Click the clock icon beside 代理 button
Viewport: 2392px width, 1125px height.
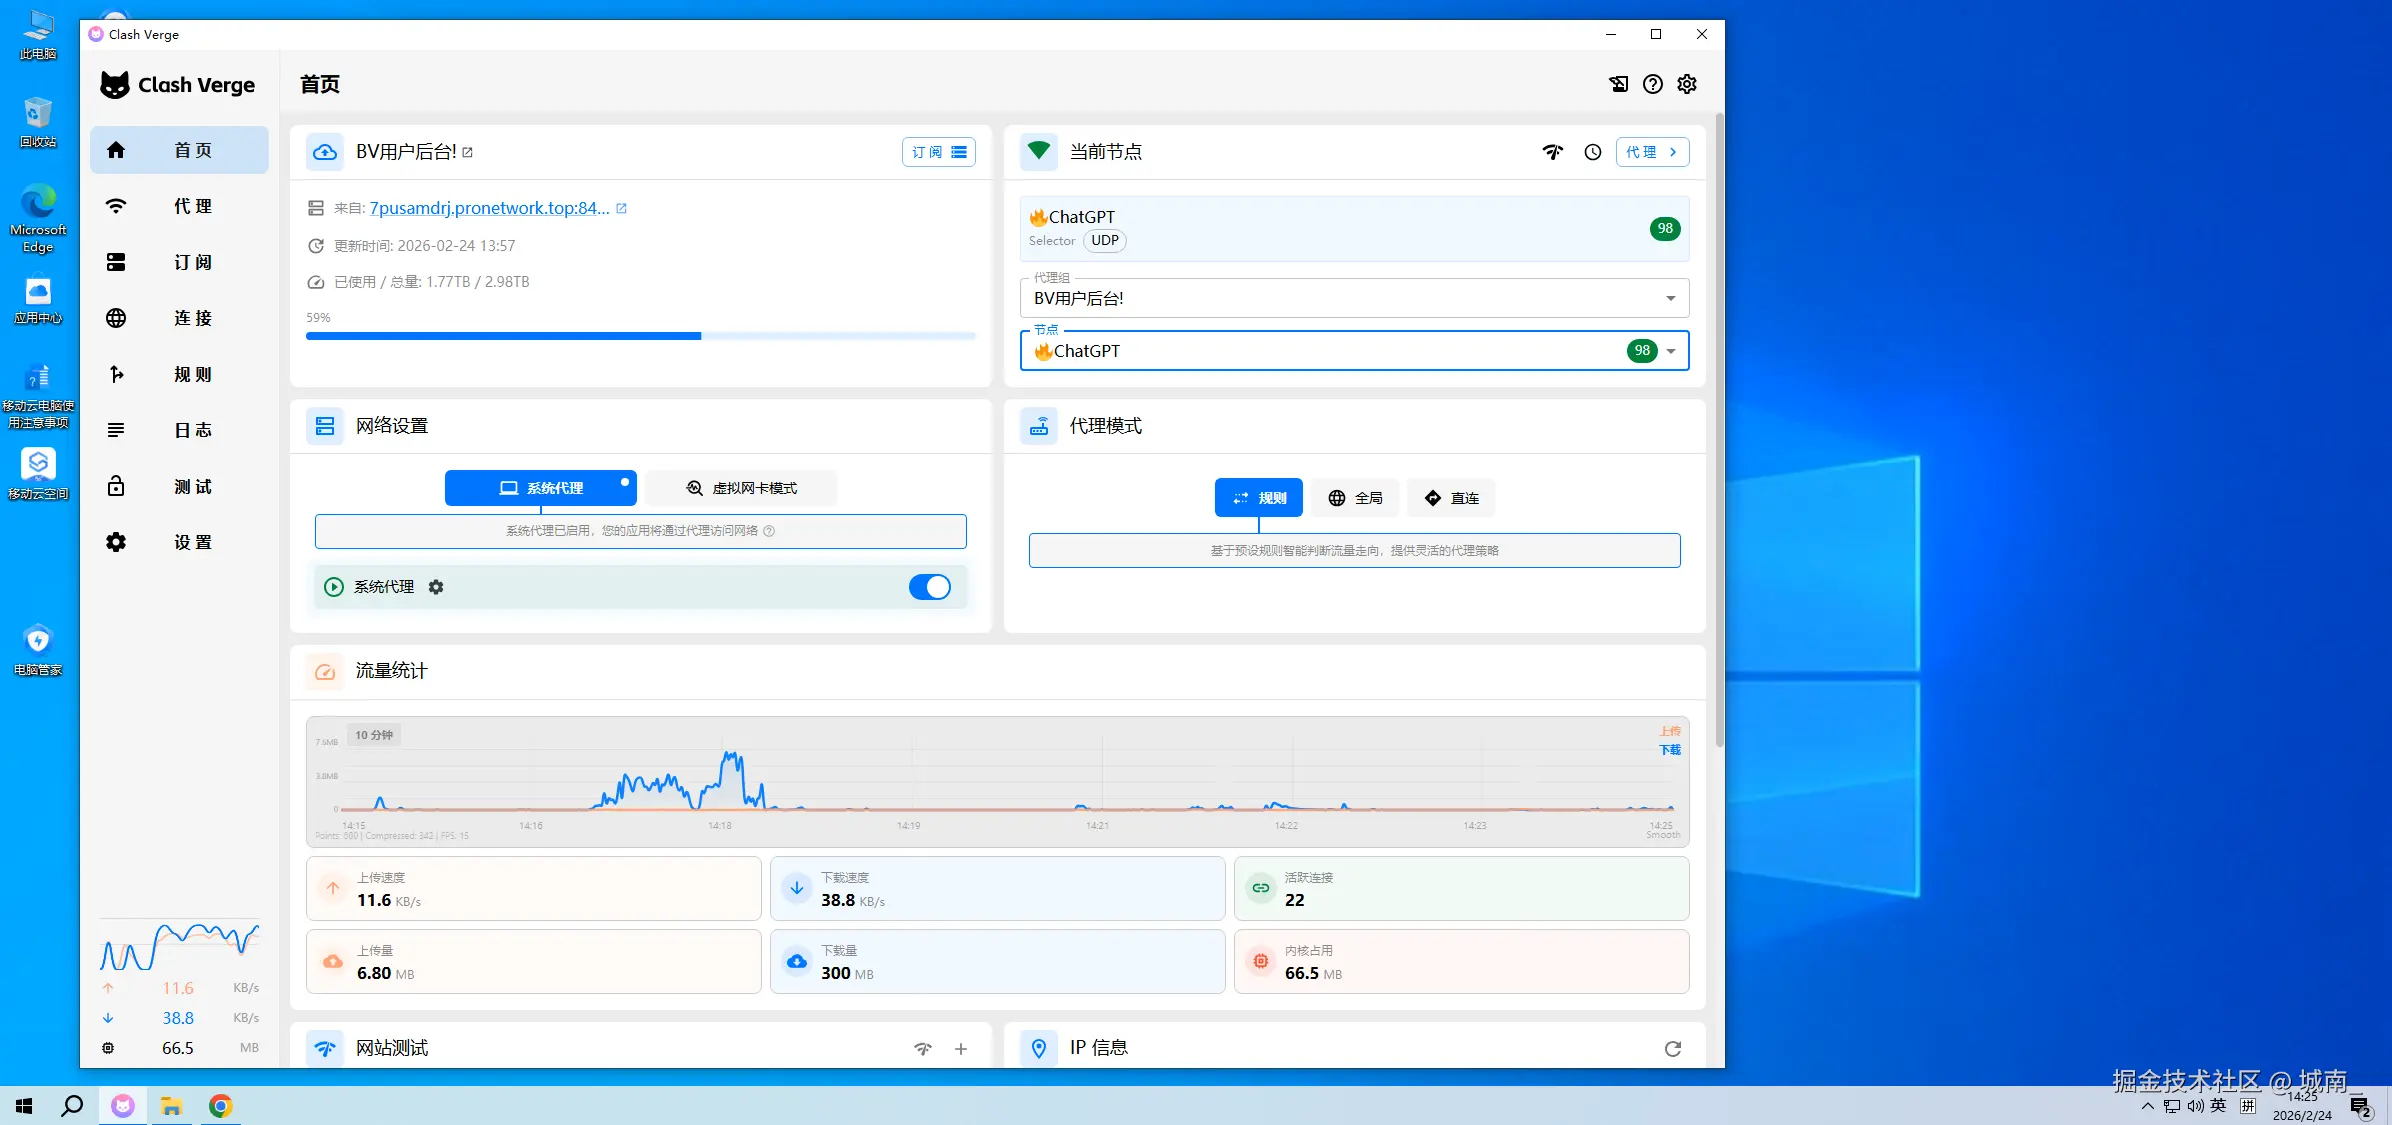(1593, 152)
